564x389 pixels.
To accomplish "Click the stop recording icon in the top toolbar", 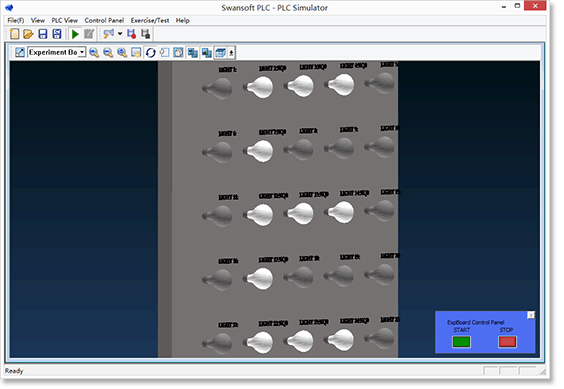I will 146,34.
